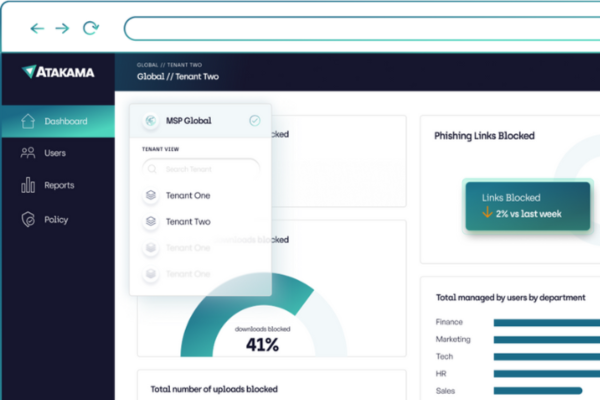Click the Reports bar chart icon
The width and height of the screenshot is (600, 400).
click(28, 186)
